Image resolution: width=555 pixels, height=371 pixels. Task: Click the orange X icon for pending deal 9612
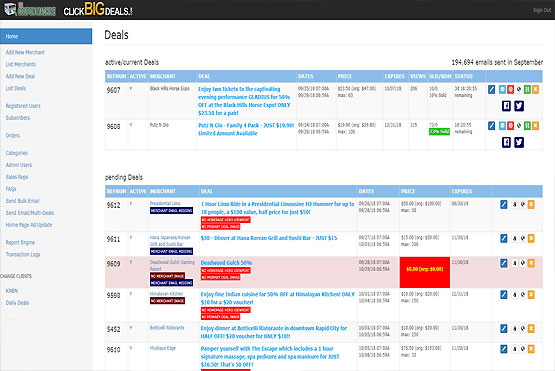(531, 205)
